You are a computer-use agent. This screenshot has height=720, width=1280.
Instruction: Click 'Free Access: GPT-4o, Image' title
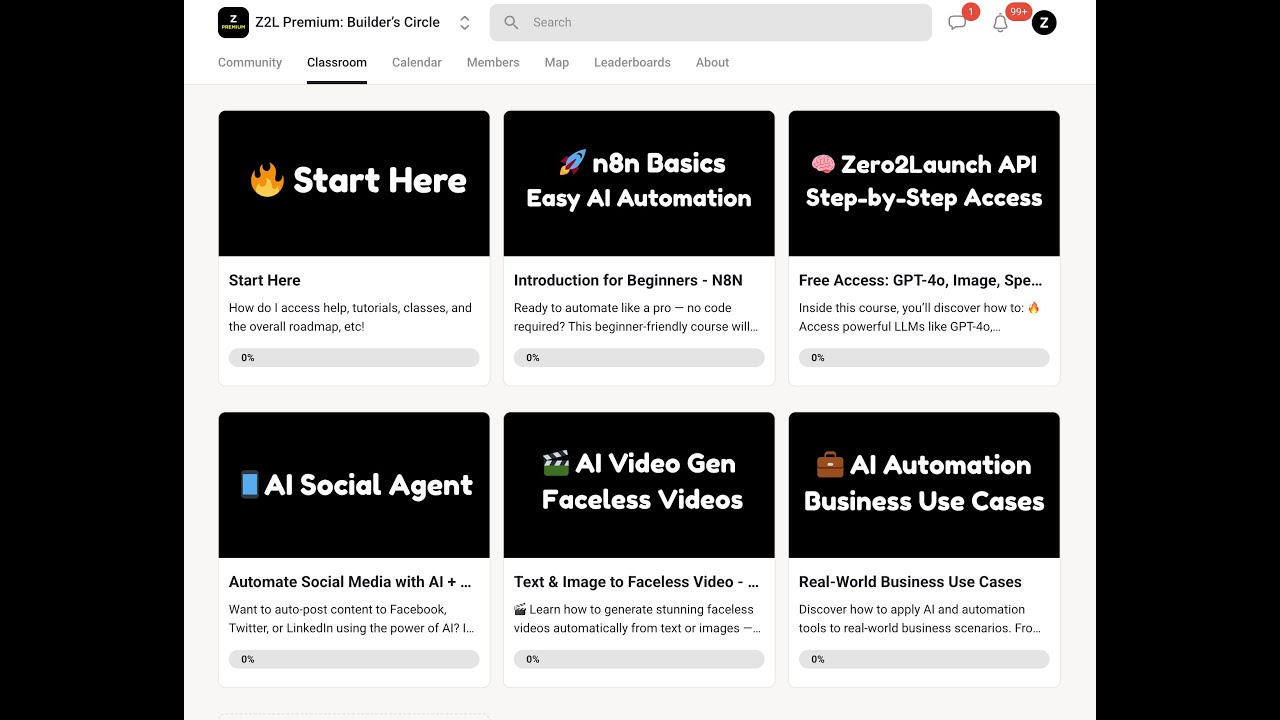[x=920, y=280]
